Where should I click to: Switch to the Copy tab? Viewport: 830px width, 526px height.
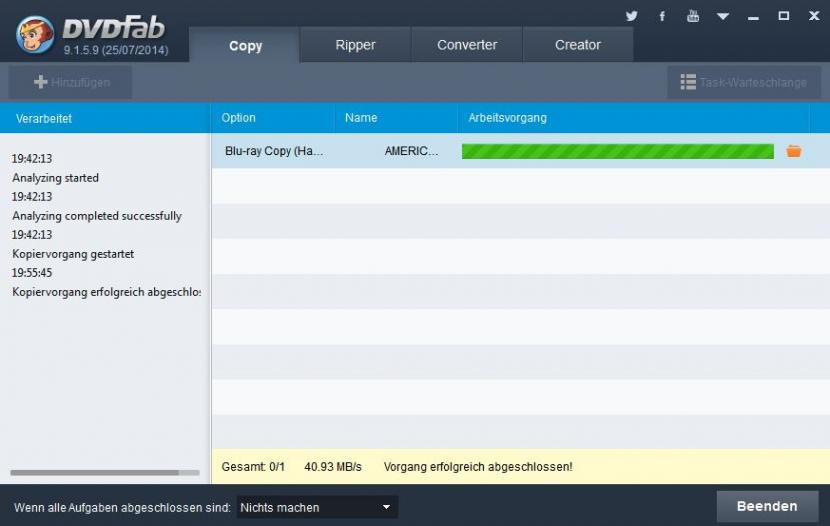(245, 46)
